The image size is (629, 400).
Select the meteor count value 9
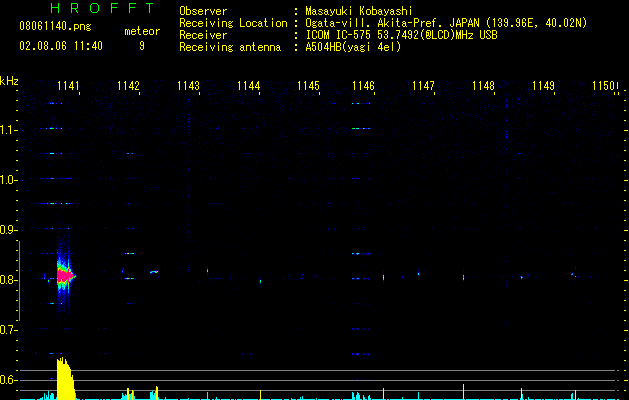point(142,46)
